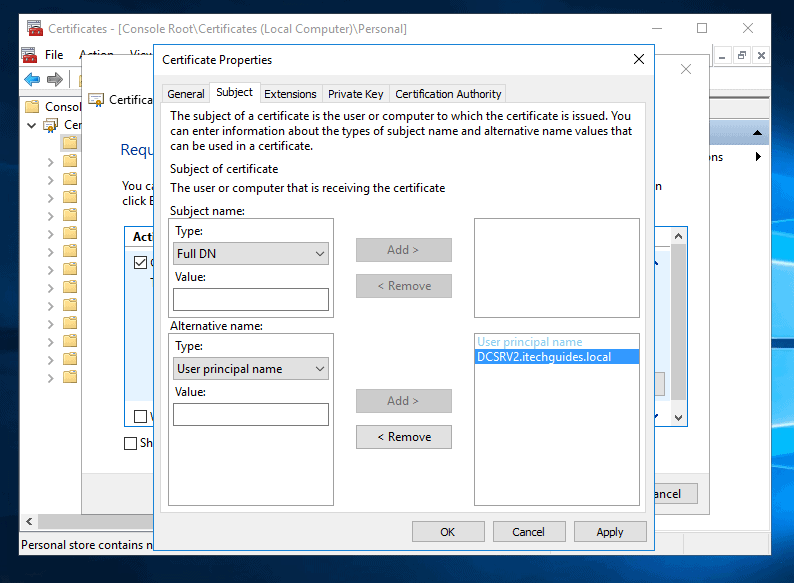Cancel the Certificate Properties dialog
This screenshot has width=794, height=583.
coord(529,532)
